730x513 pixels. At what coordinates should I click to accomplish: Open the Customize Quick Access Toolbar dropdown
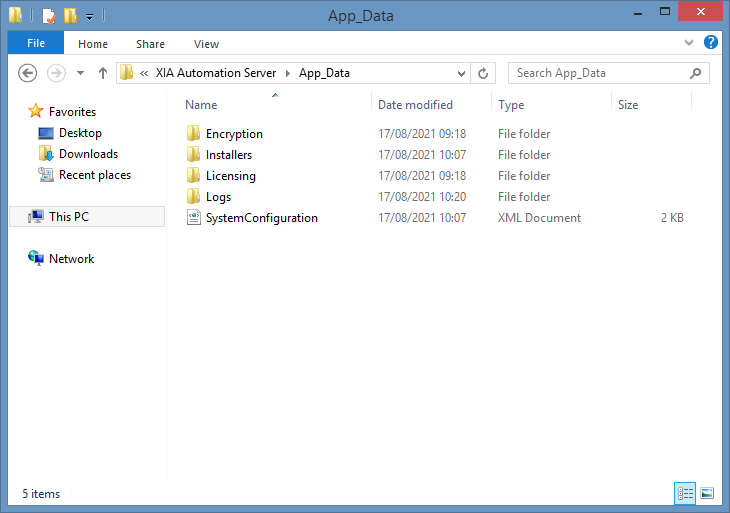point(89,17)
